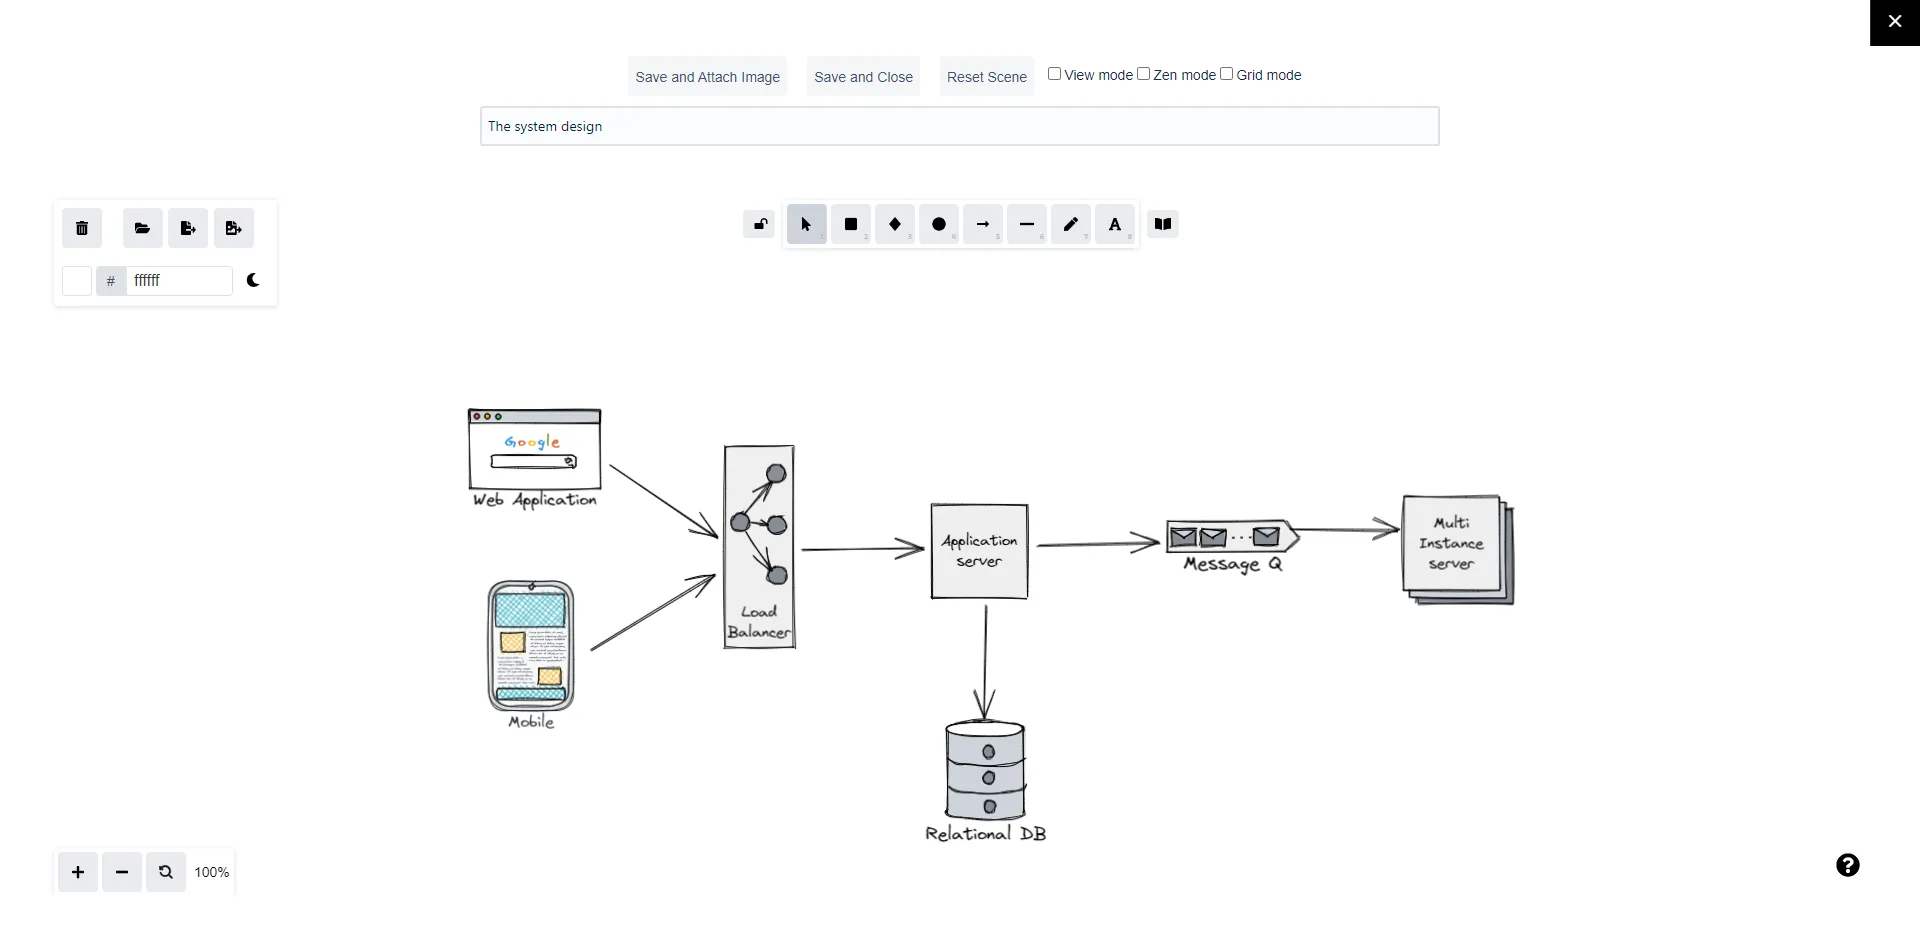The width and height of the screenshot is (1920, 949).
Task: Click the 'Web Application' label text
Action: [x=535, y=500]
